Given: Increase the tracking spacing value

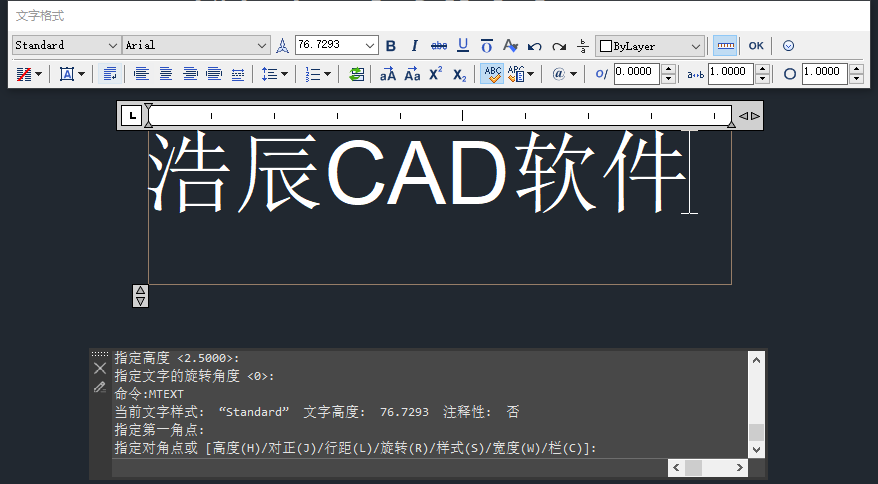Looking at the screenshot, I should (762, 69).
